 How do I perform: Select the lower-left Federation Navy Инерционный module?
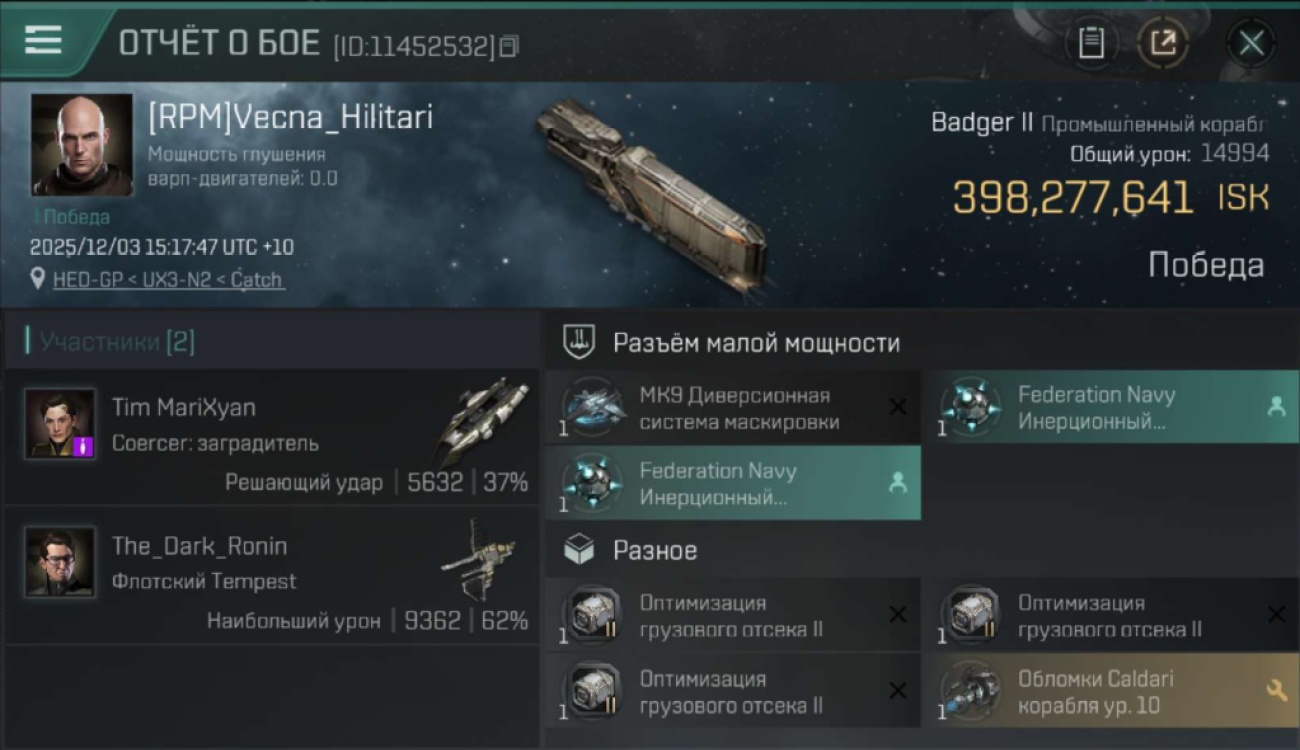click(733, 483)
